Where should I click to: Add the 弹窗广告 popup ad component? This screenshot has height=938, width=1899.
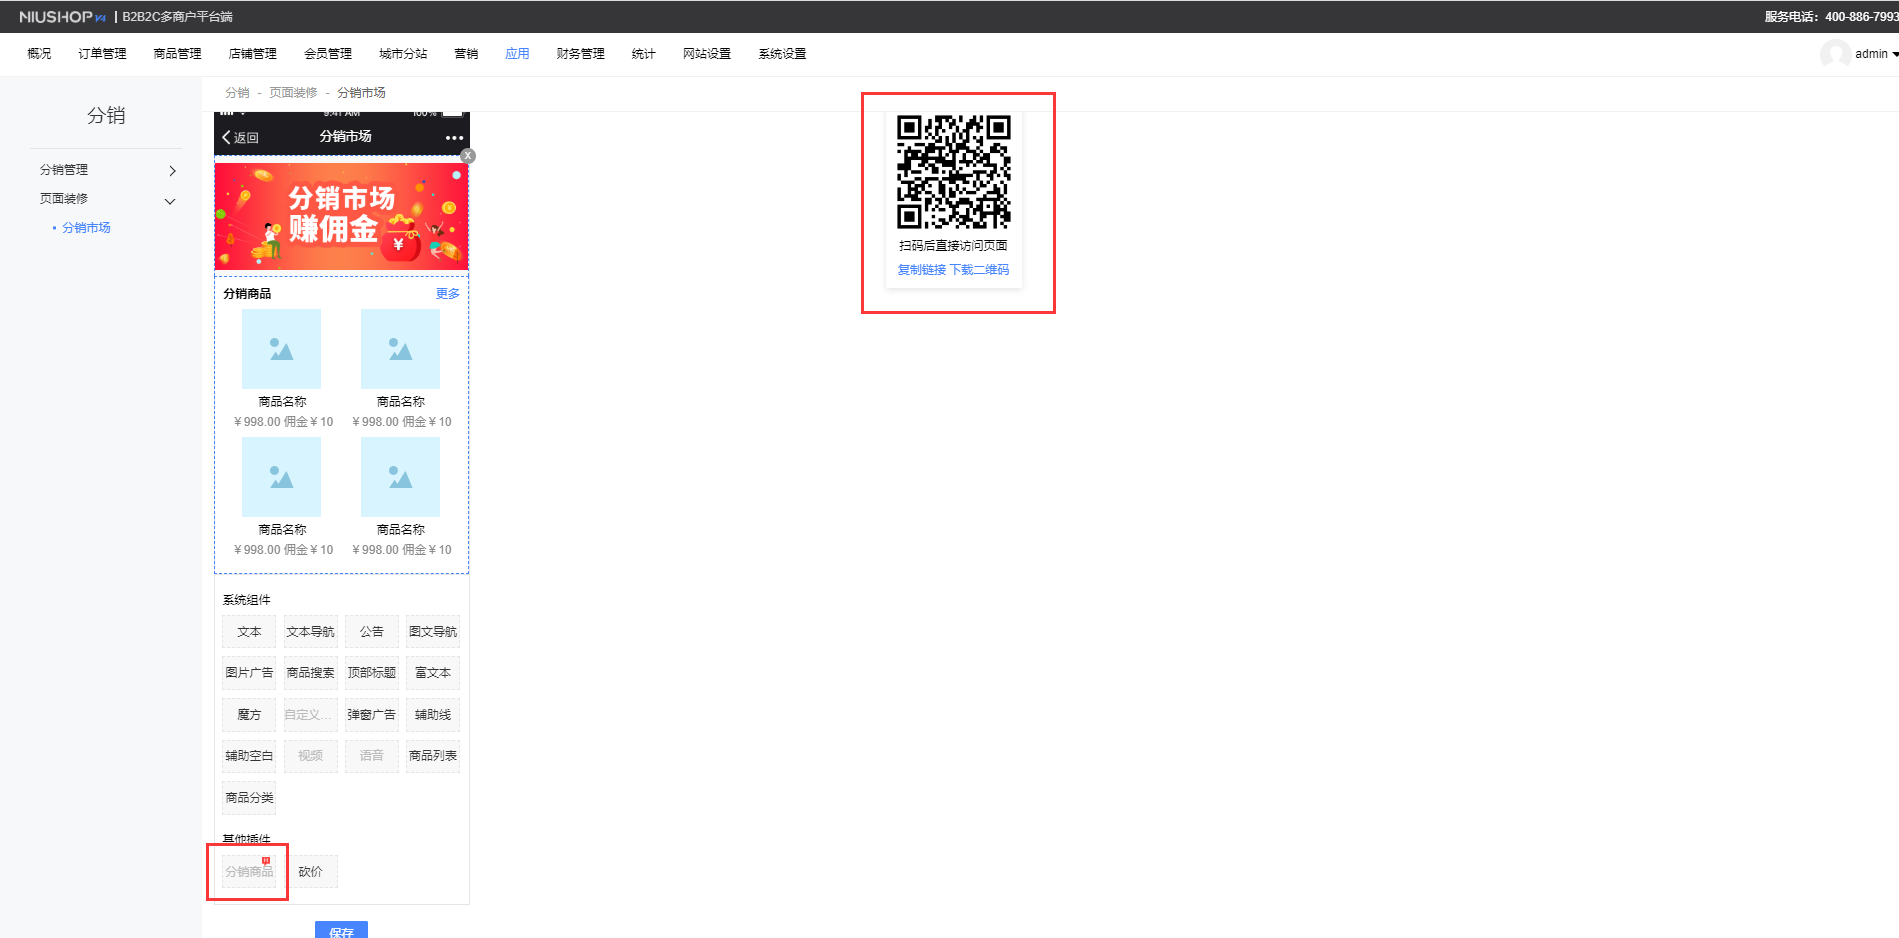tap(372, 715)
